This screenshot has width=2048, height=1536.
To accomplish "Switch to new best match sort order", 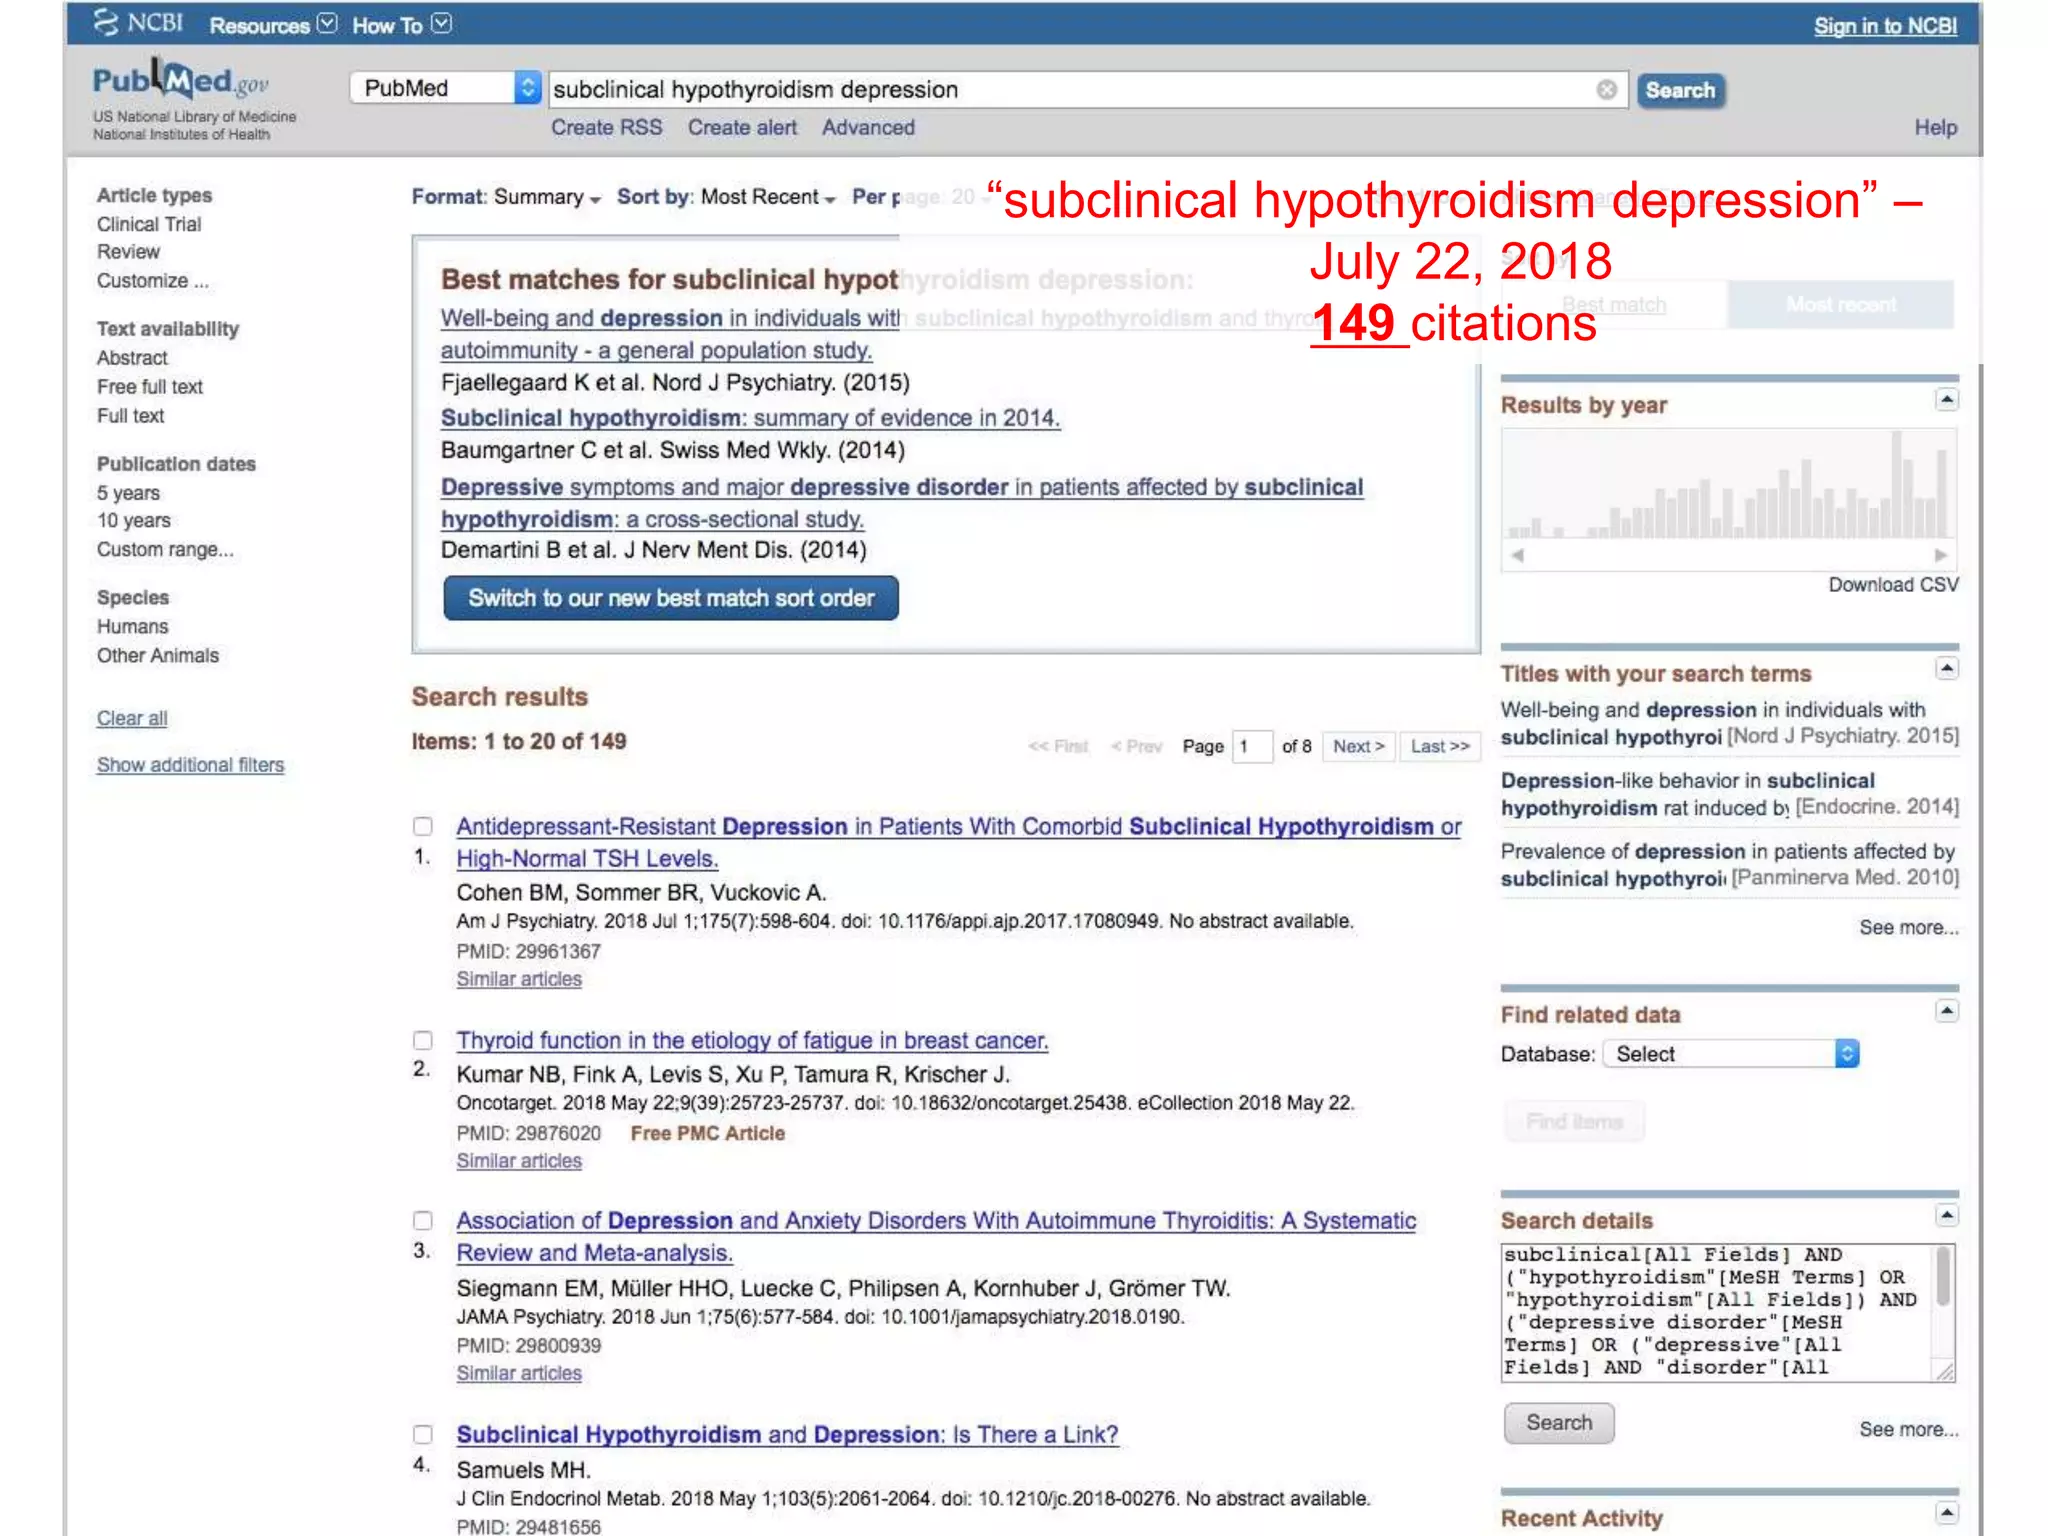I will [671, 598].
